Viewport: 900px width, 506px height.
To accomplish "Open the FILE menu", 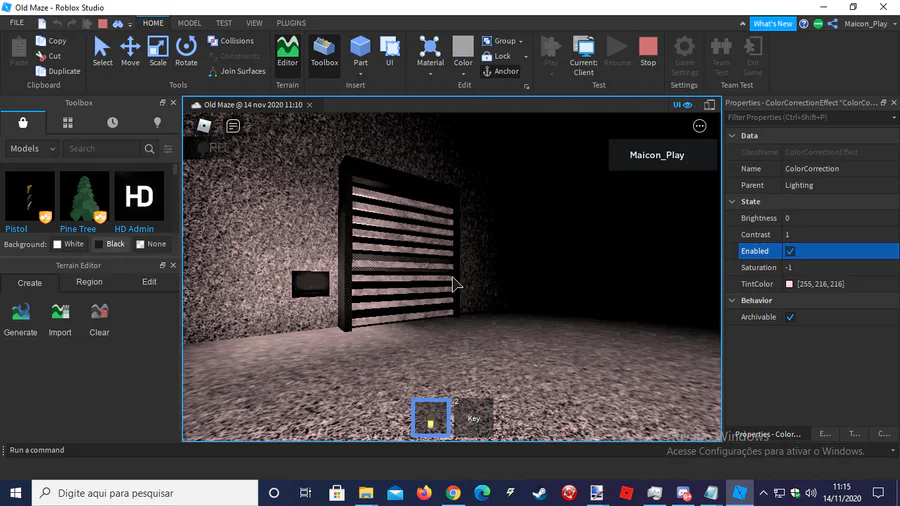I will [x=17, y=23].
